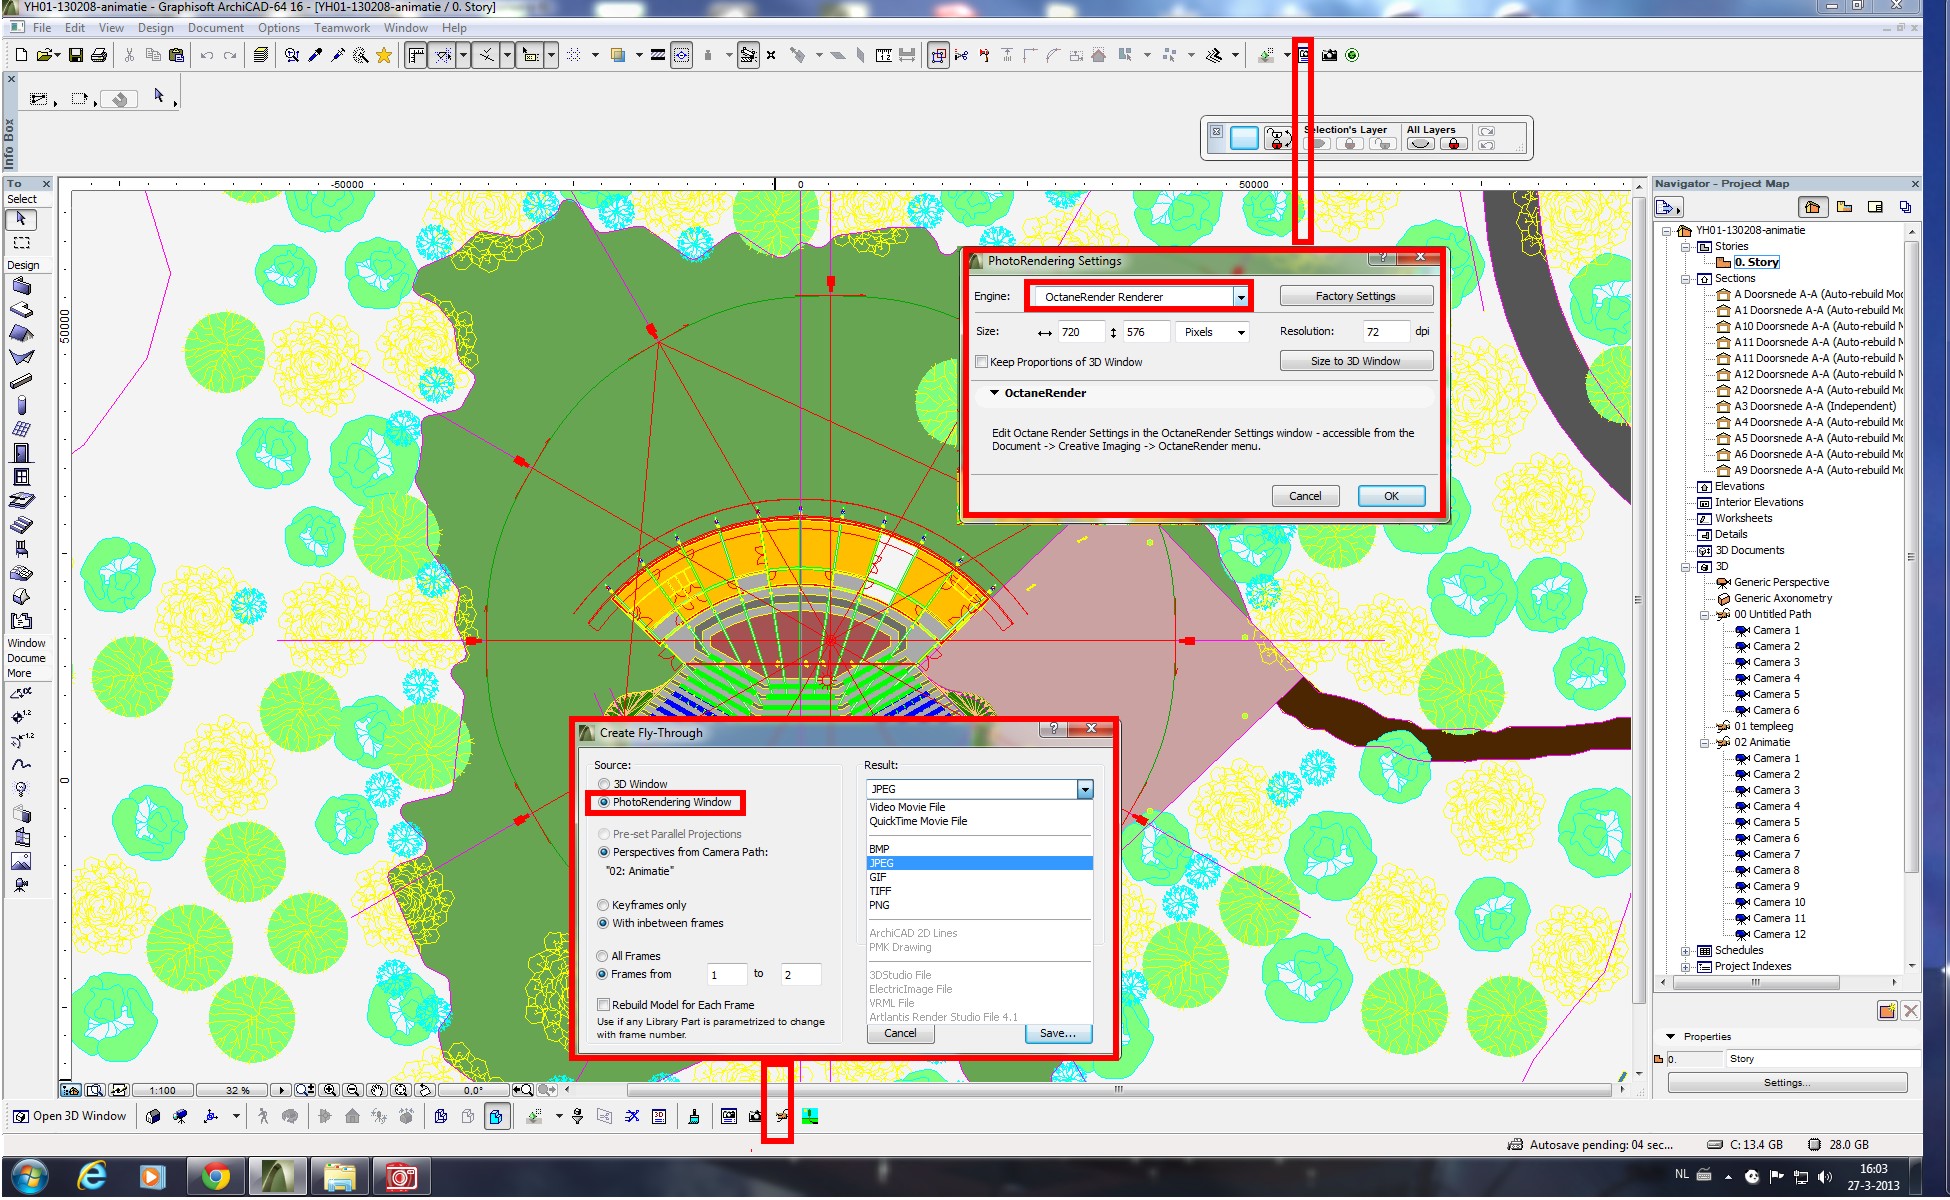Open the Document menu
This screenshot has height=1200, width=1950.
click(x=215, y=28)
